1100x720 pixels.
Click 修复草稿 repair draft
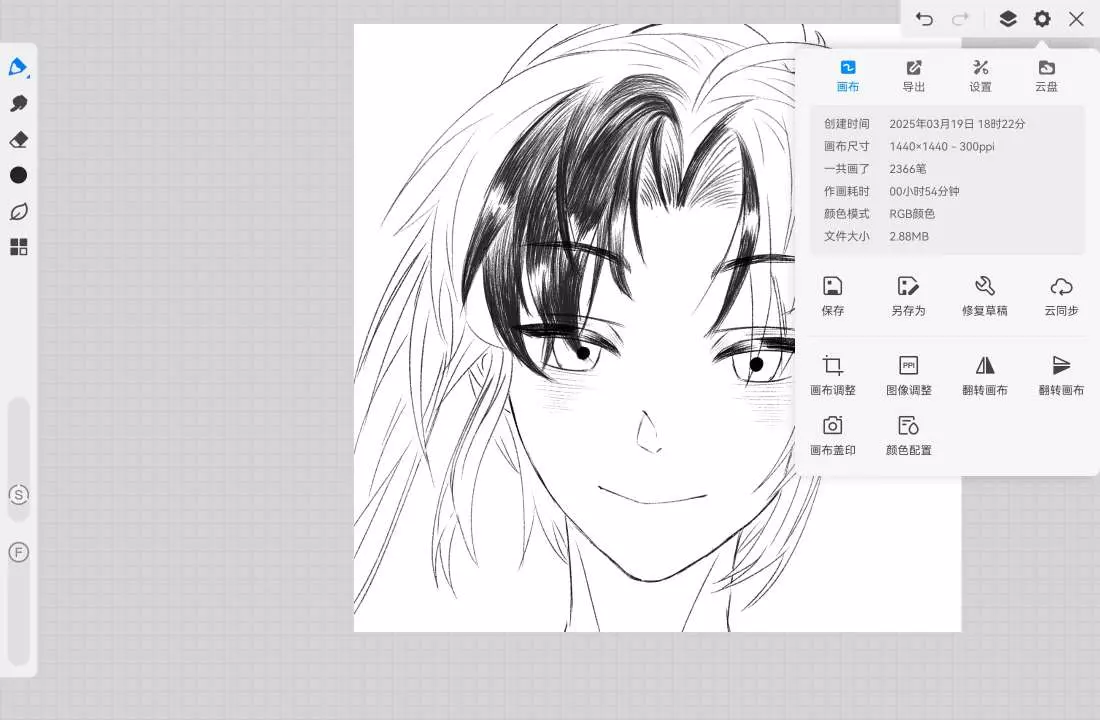pyautogui.click(x=984, y=296)
